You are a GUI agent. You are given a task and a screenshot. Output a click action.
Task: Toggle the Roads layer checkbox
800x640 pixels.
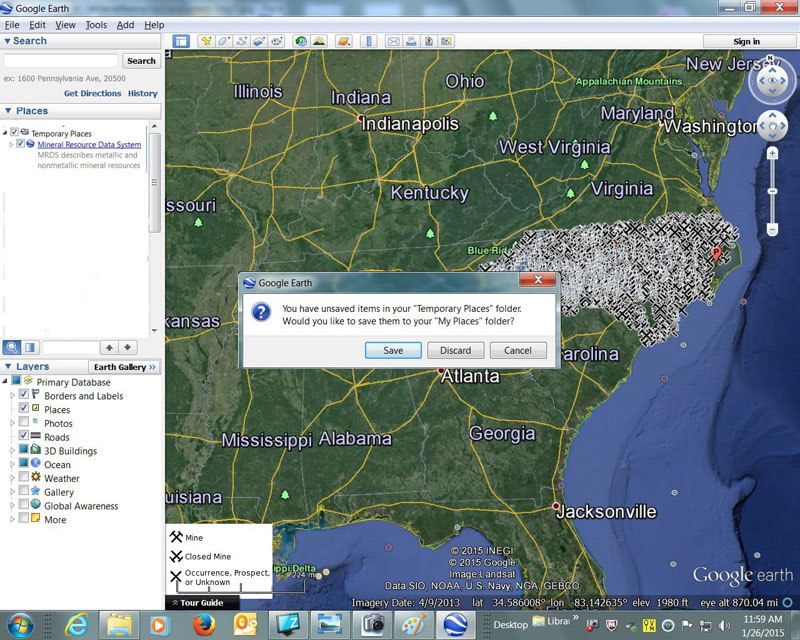click(x=23, y=435)
